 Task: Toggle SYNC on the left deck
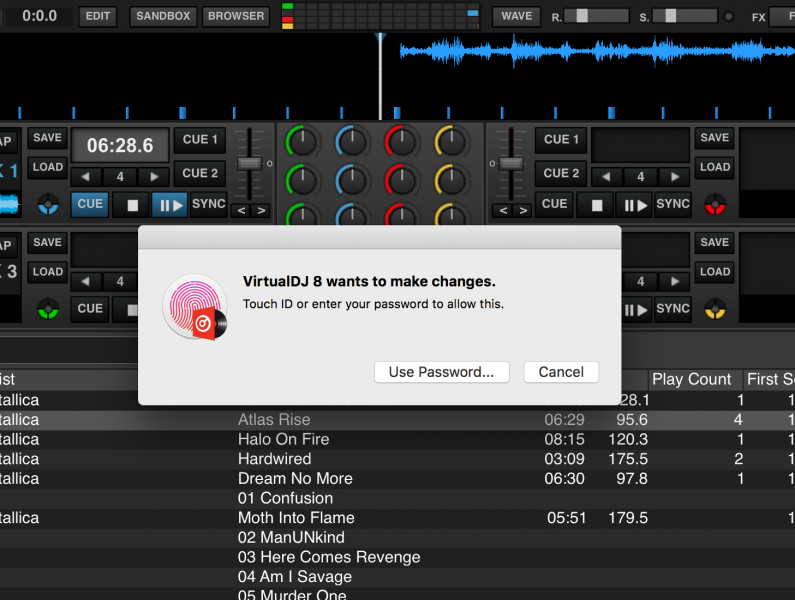(209, 204)
